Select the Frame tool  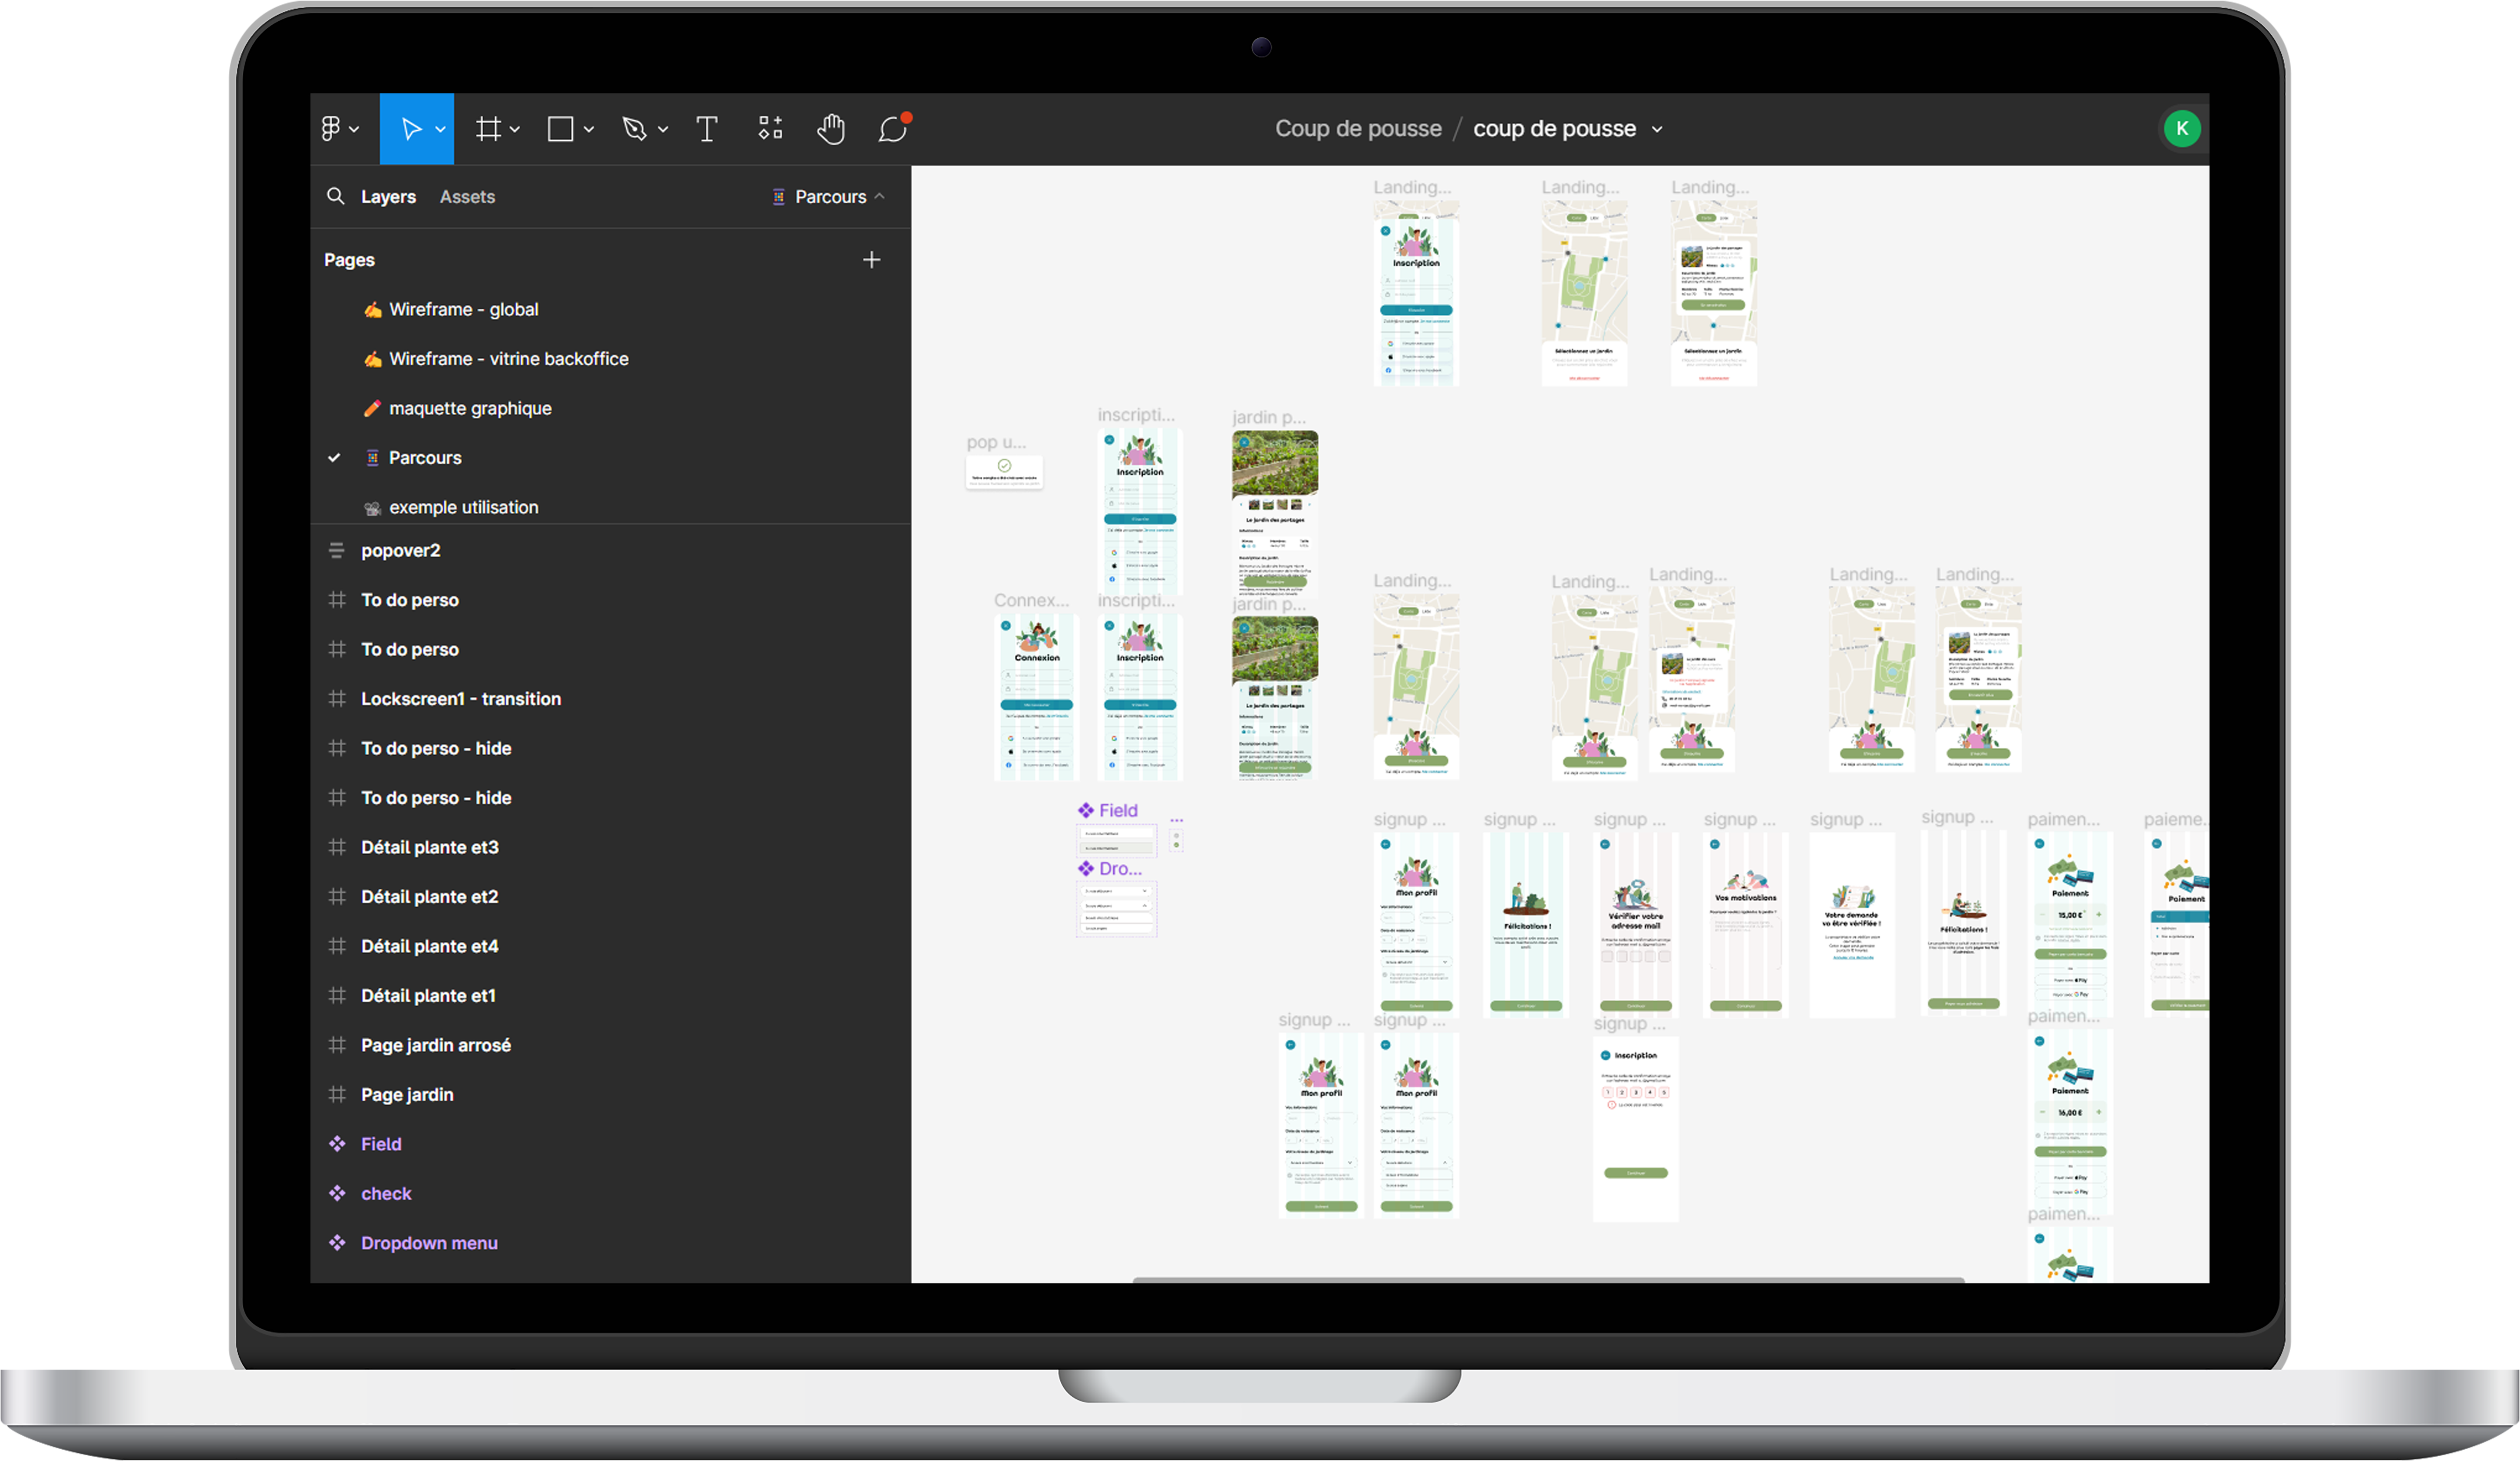click(488, 129)
